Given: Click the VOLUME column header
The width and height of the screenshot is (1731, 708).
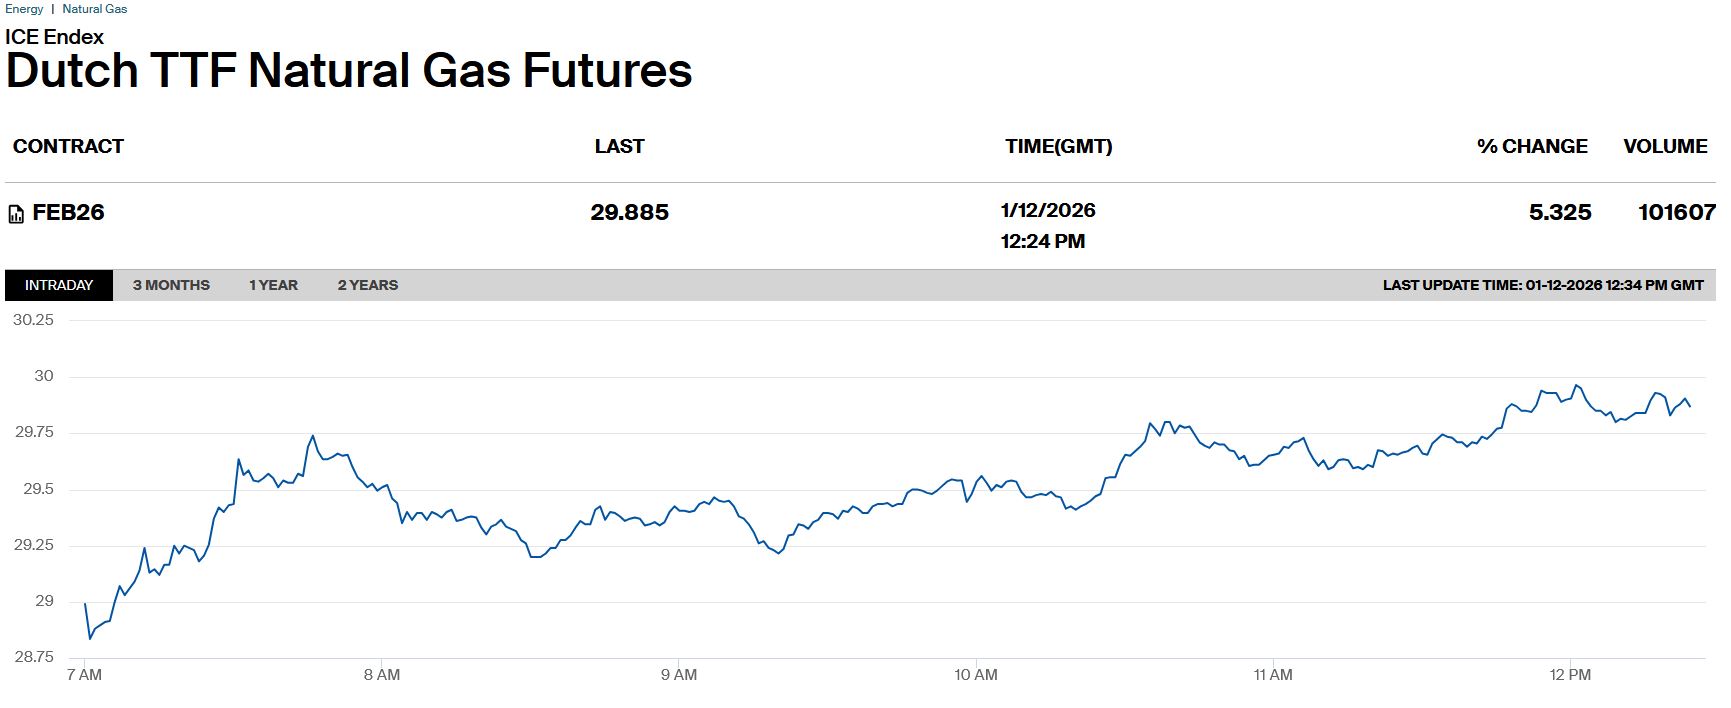Looking at the screenshot, I should [1665, 146].
